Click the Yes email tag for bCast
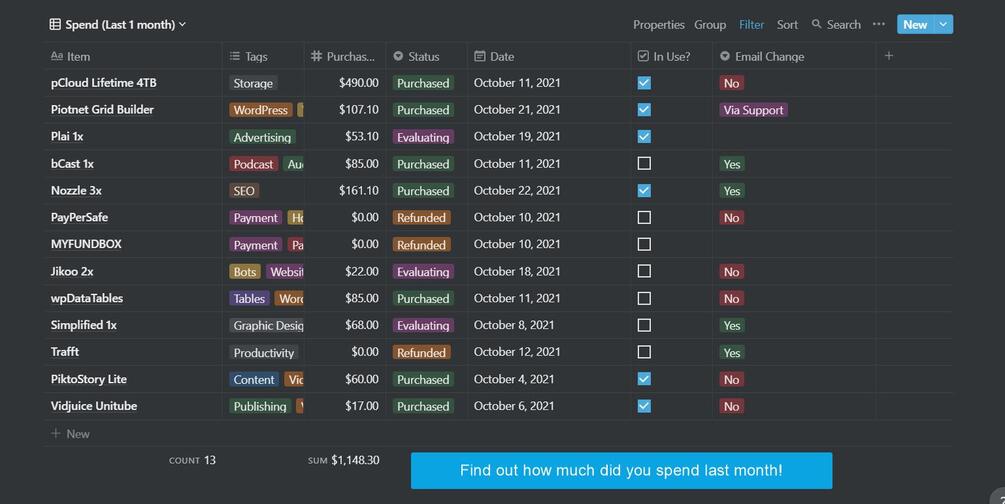1005x504 pixels. tap(731, 164)
